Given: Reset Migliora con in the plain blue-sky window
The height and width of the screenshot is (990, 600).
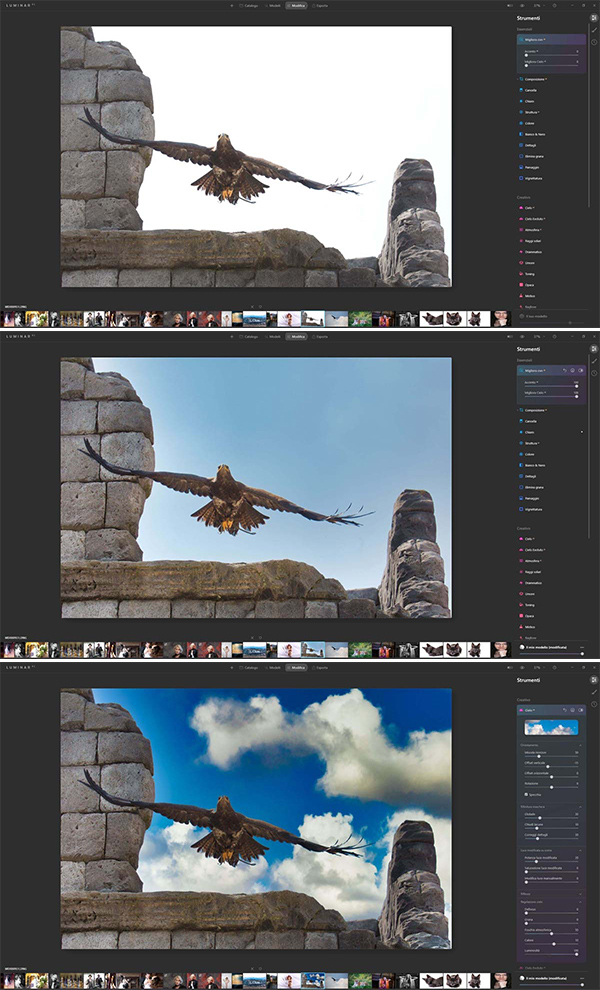Looking at the screenshot, I should point(566,371).
